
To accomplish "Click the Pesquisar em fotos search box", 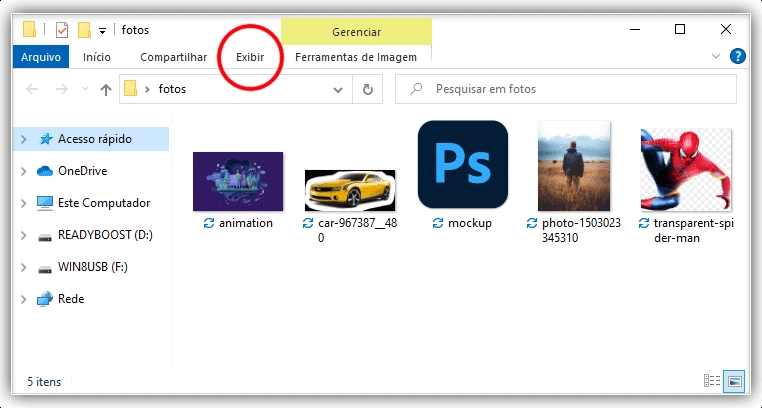I will (566, 89).
